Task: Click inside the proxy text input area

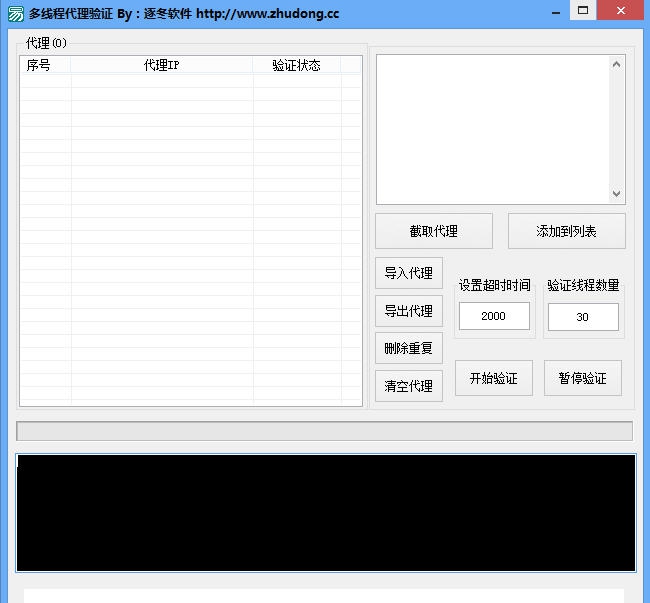Action: click(492, 129)
